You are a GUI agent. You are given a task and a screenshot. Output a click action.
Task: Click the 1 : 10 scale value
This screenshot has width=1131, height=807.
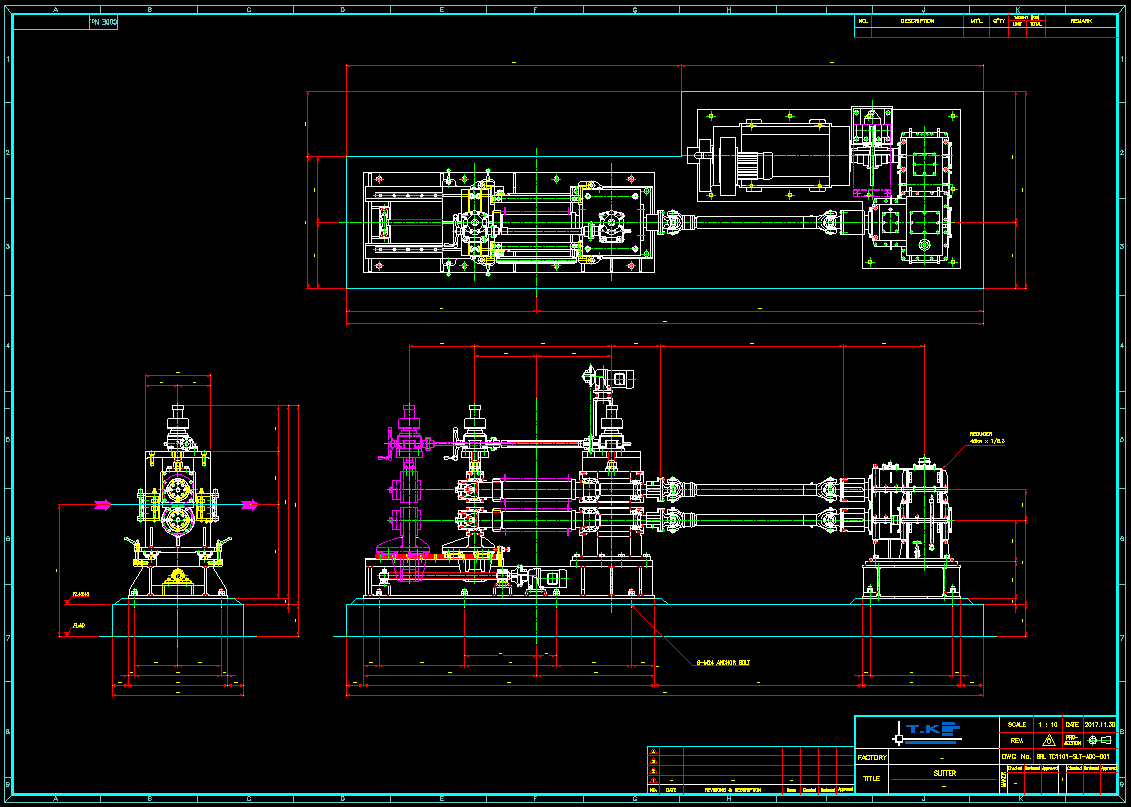1047,724
